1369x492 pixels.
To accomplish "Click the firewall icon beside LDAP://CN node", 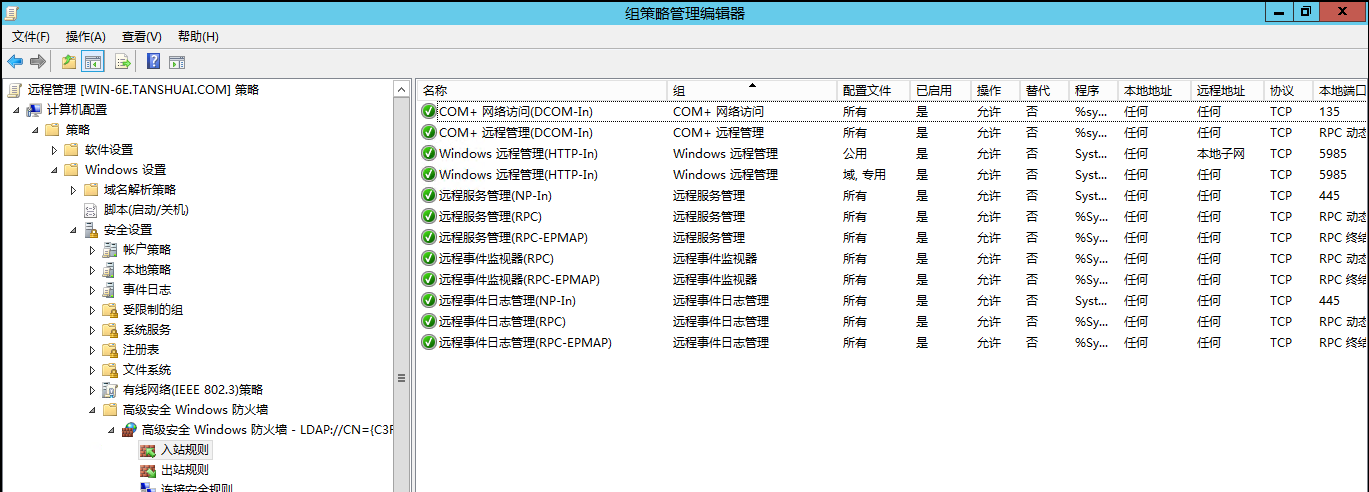I will click(129, 430).
